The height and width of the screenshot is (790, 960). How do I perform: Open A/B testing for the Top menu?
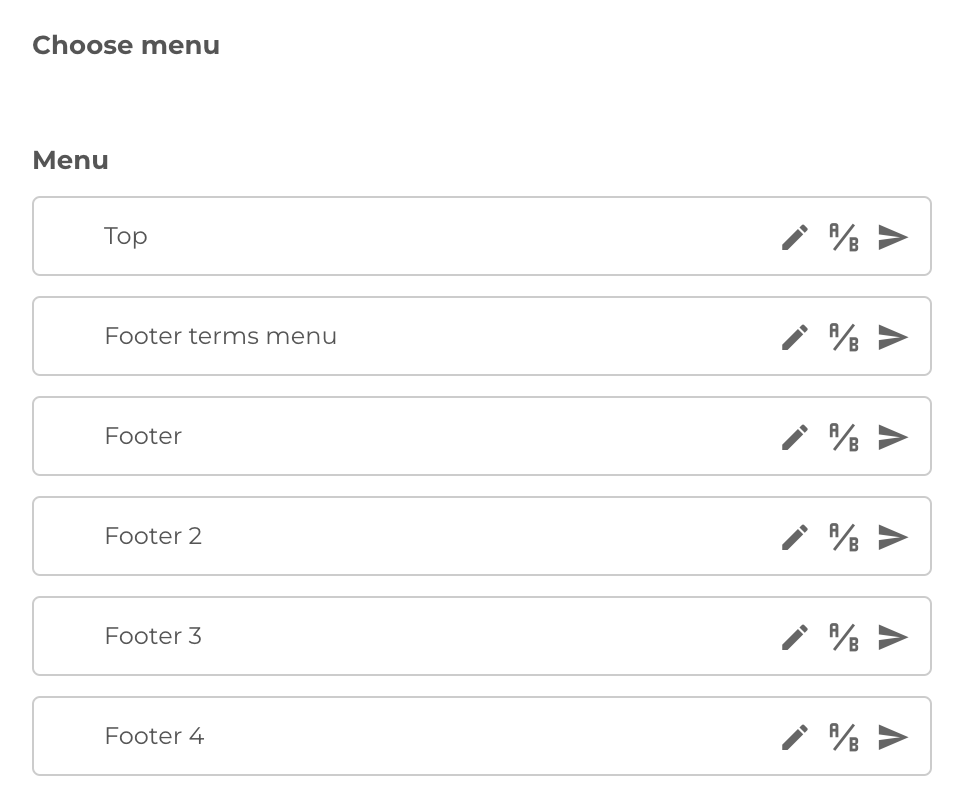(x=843, y=236)
